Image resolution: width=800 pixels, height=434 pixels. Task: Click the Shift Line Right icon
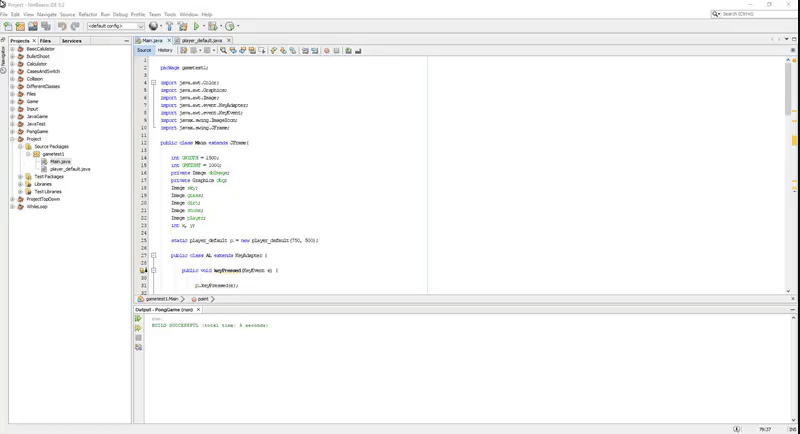(315, 50)
